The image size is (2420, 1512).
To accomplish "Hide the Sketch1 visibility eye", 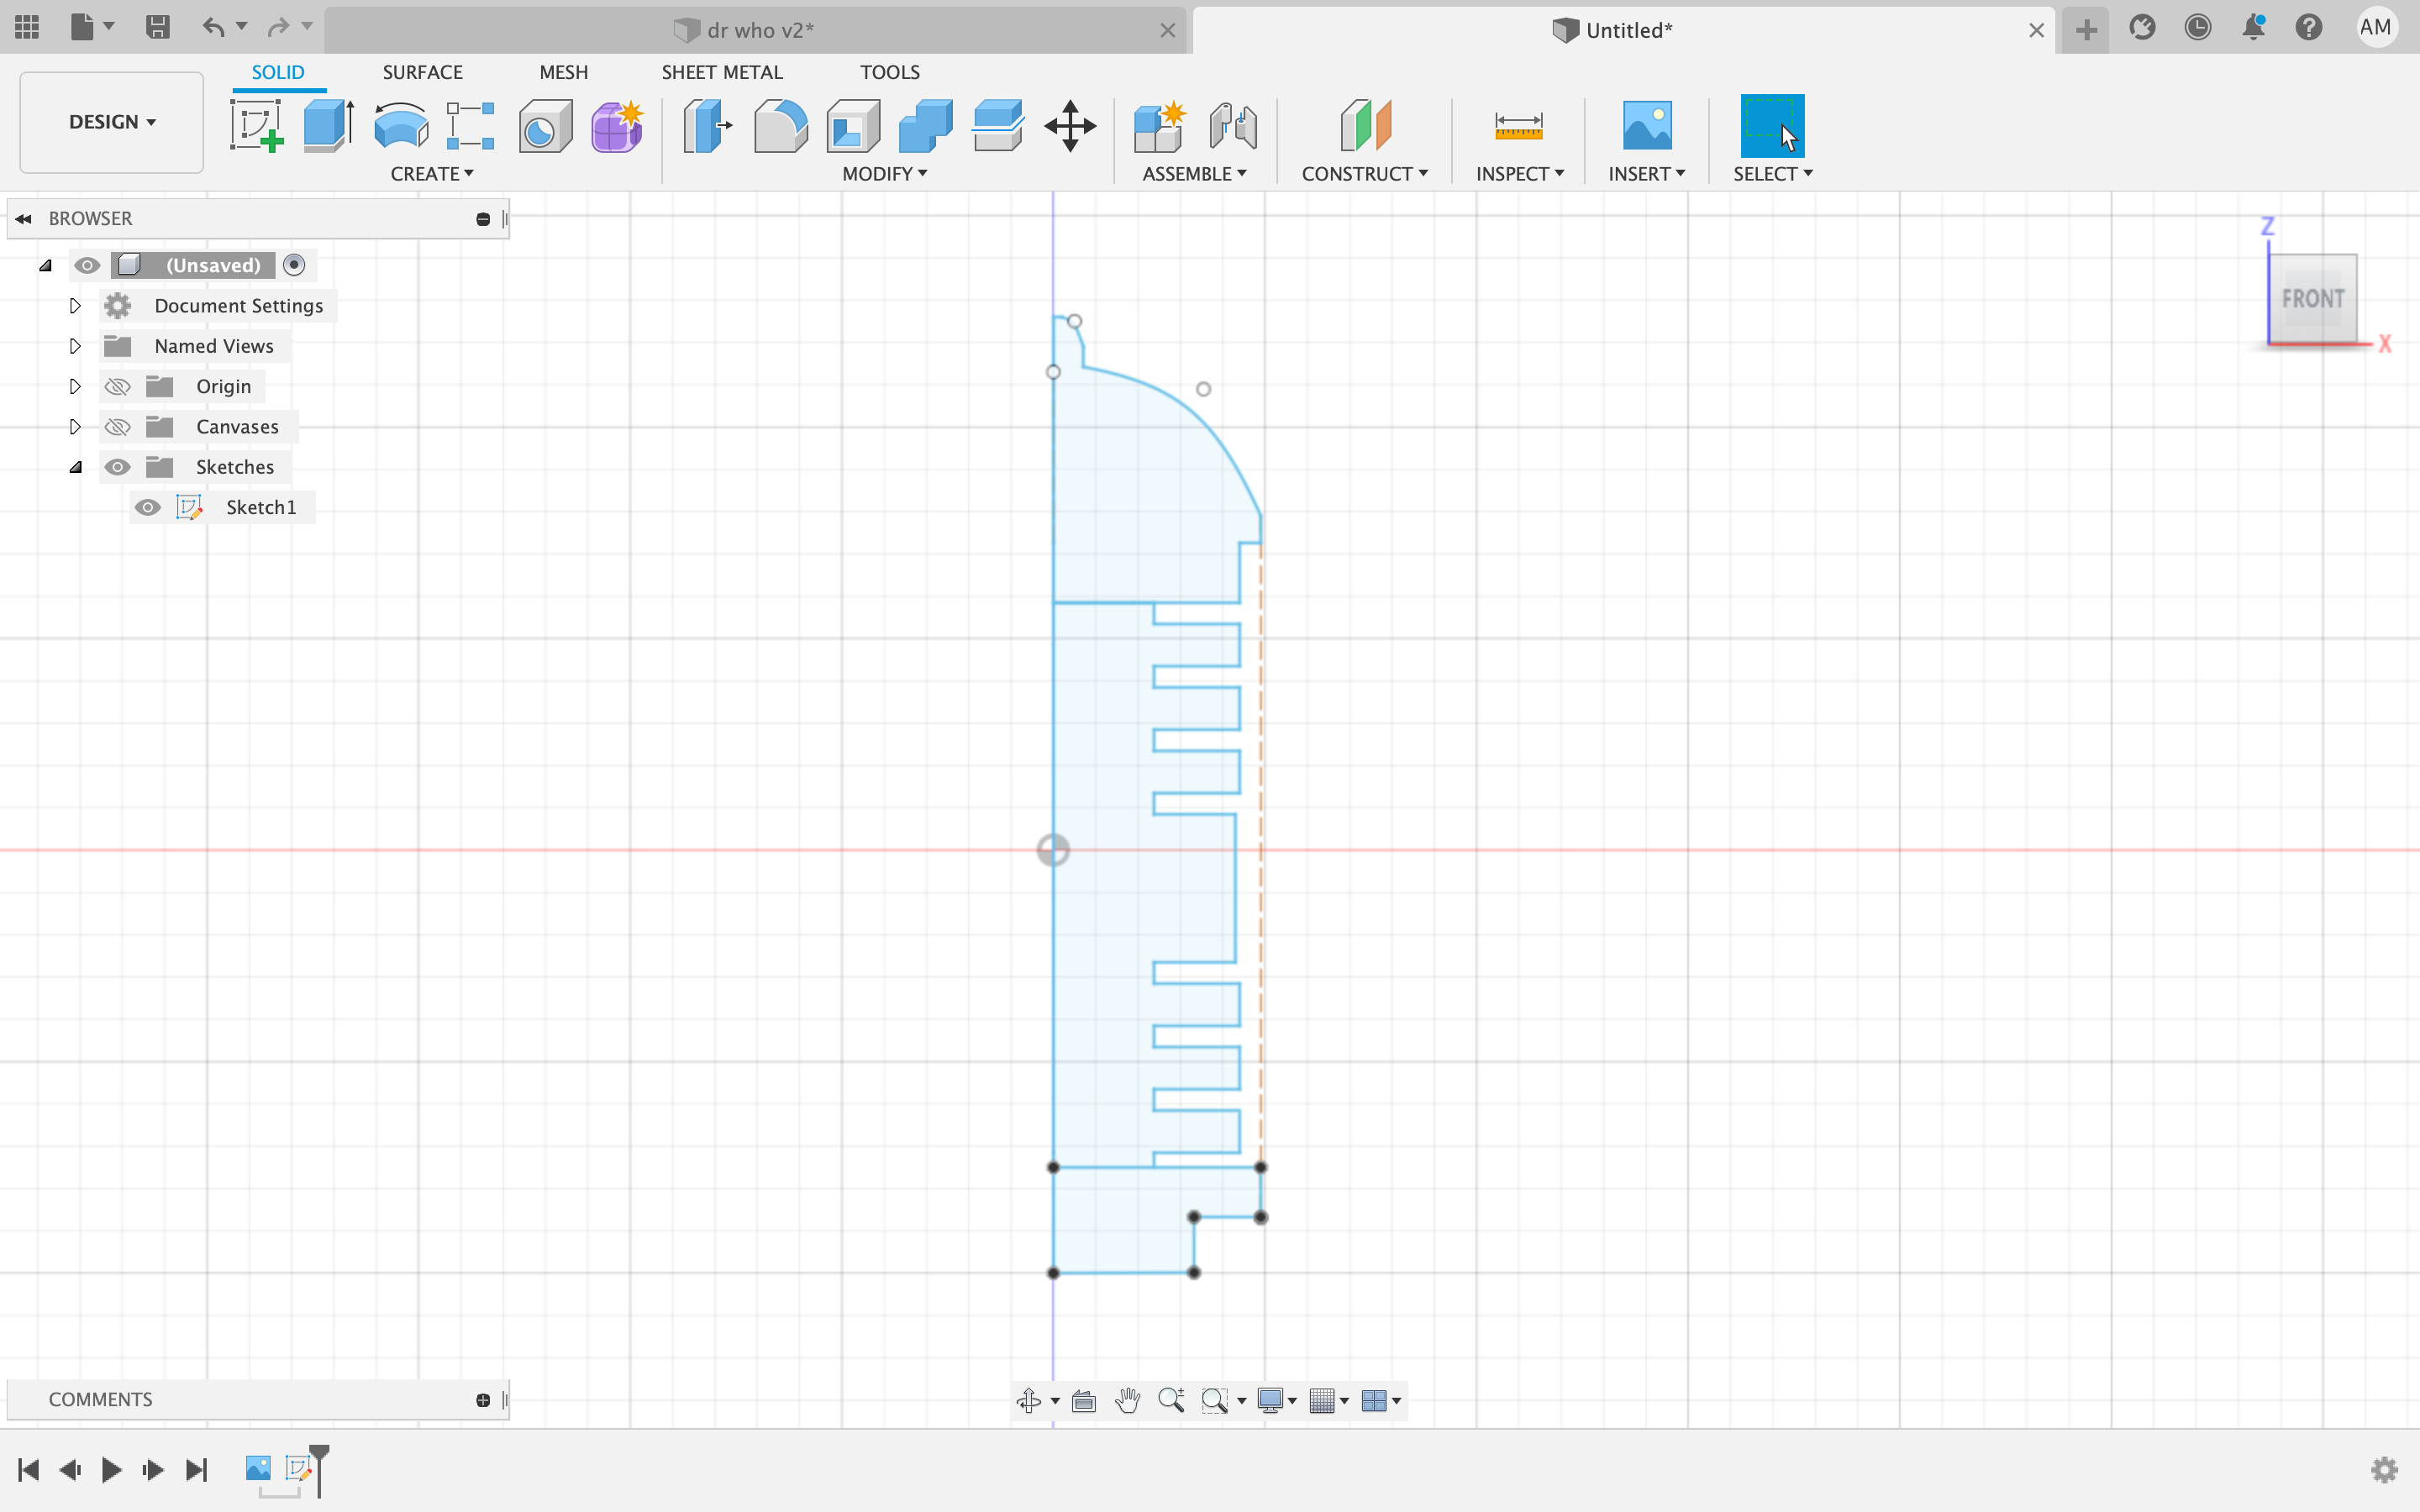I will point(148,507).
